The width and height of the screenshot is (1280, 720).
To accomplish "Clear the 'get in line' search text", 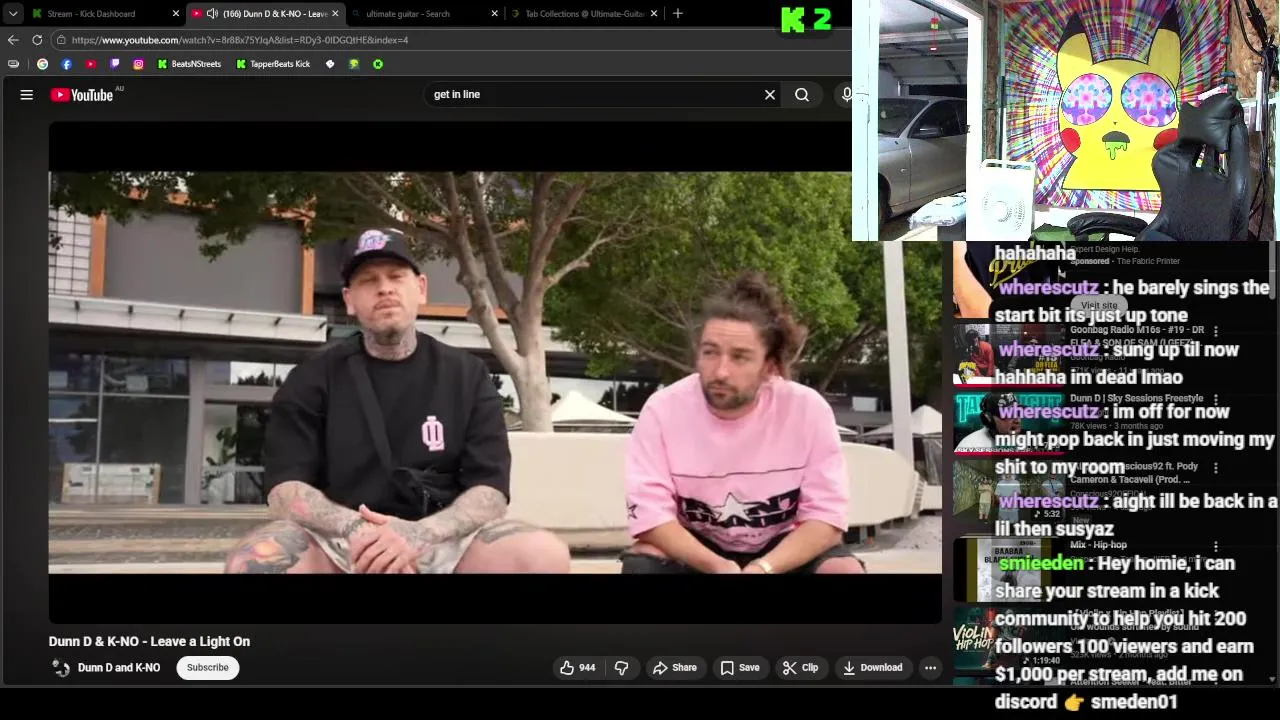I will 770,95.
